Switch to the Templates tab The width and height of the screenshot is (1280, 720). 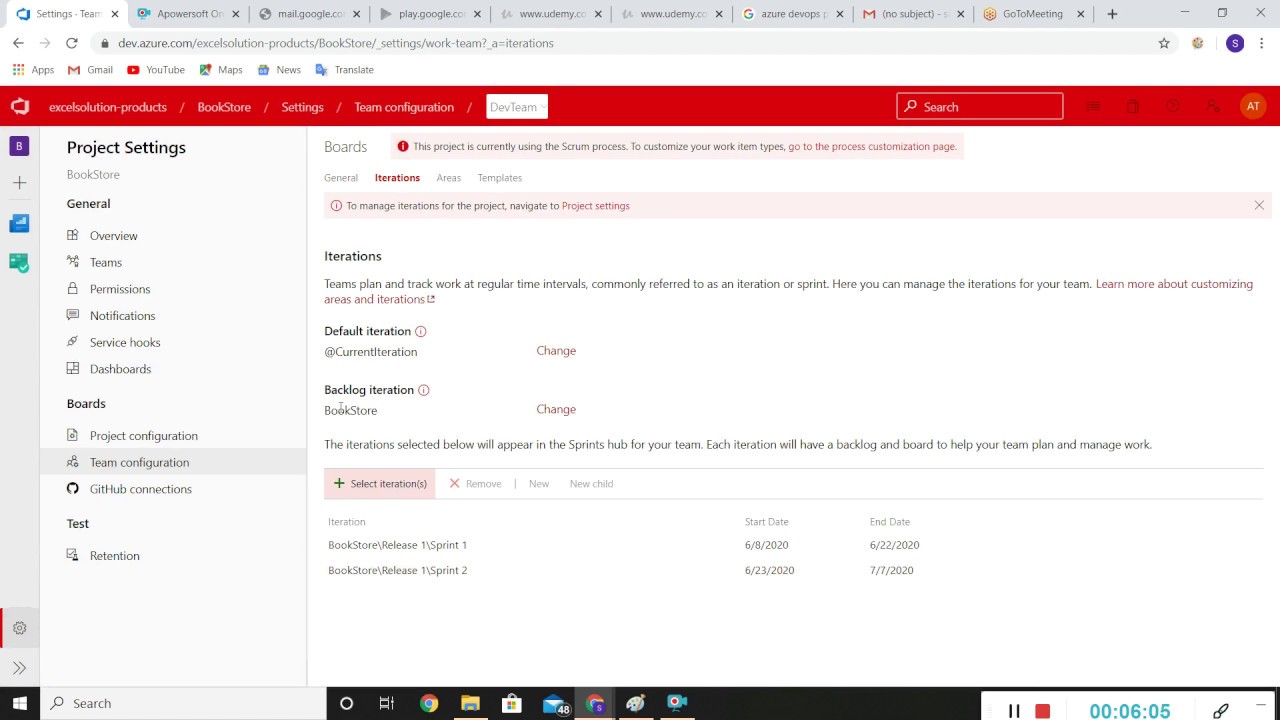499,178
